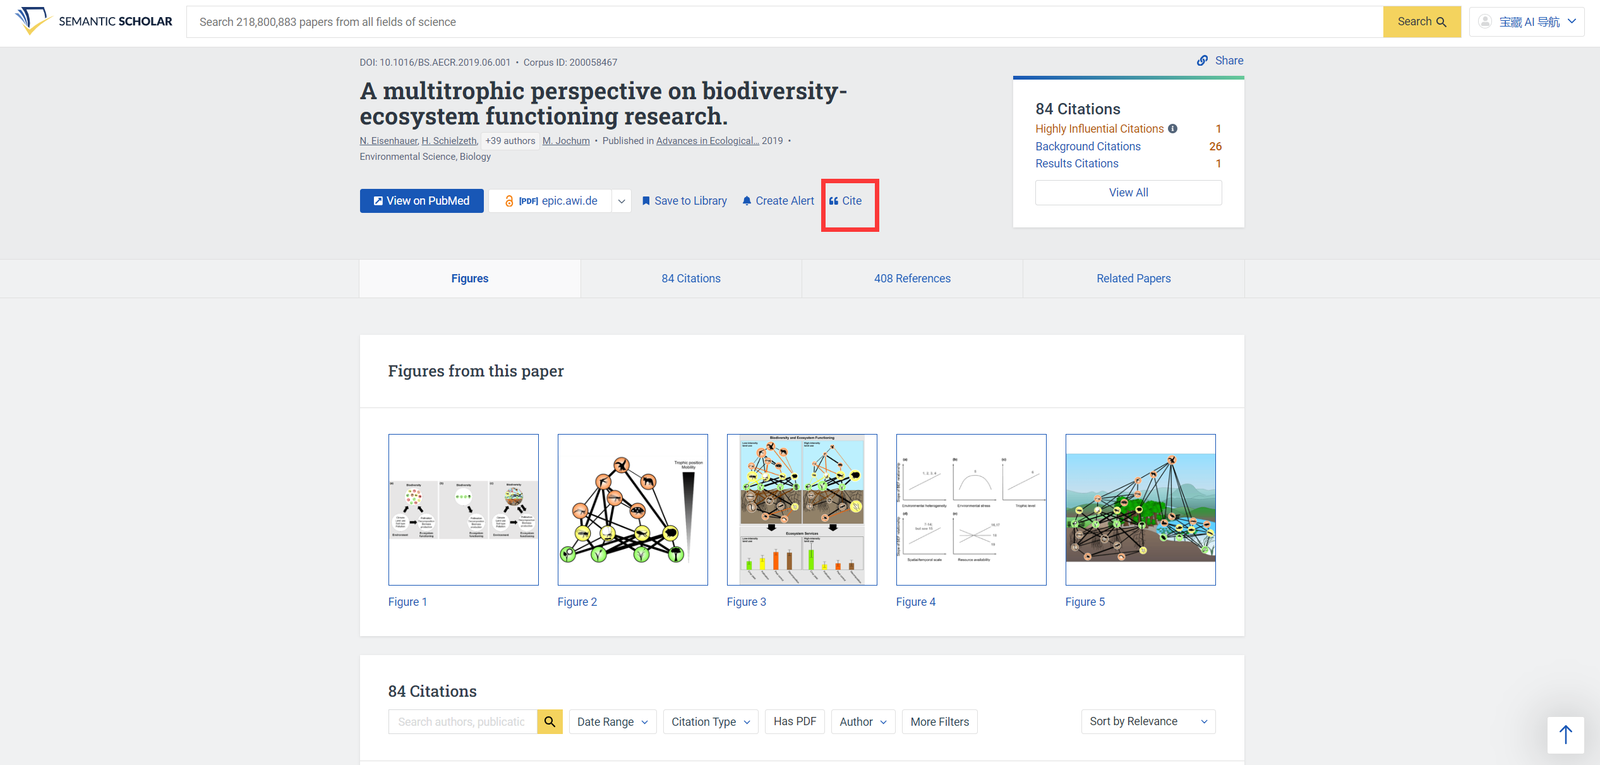
Task: Click the Figure 5 caption link
Action: pos(1085,602)
